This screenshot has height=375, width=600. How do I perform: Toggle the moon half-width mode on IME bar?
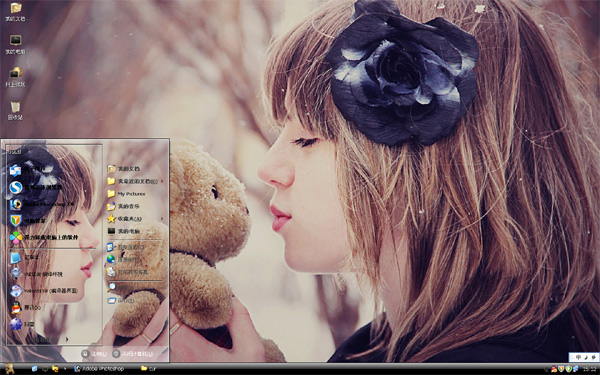pos(586,357)
